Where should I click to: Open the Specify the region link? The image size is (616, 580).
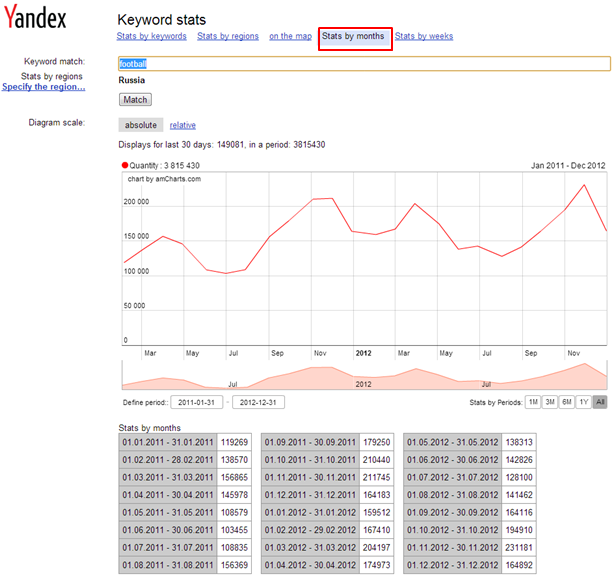point(43,87)
